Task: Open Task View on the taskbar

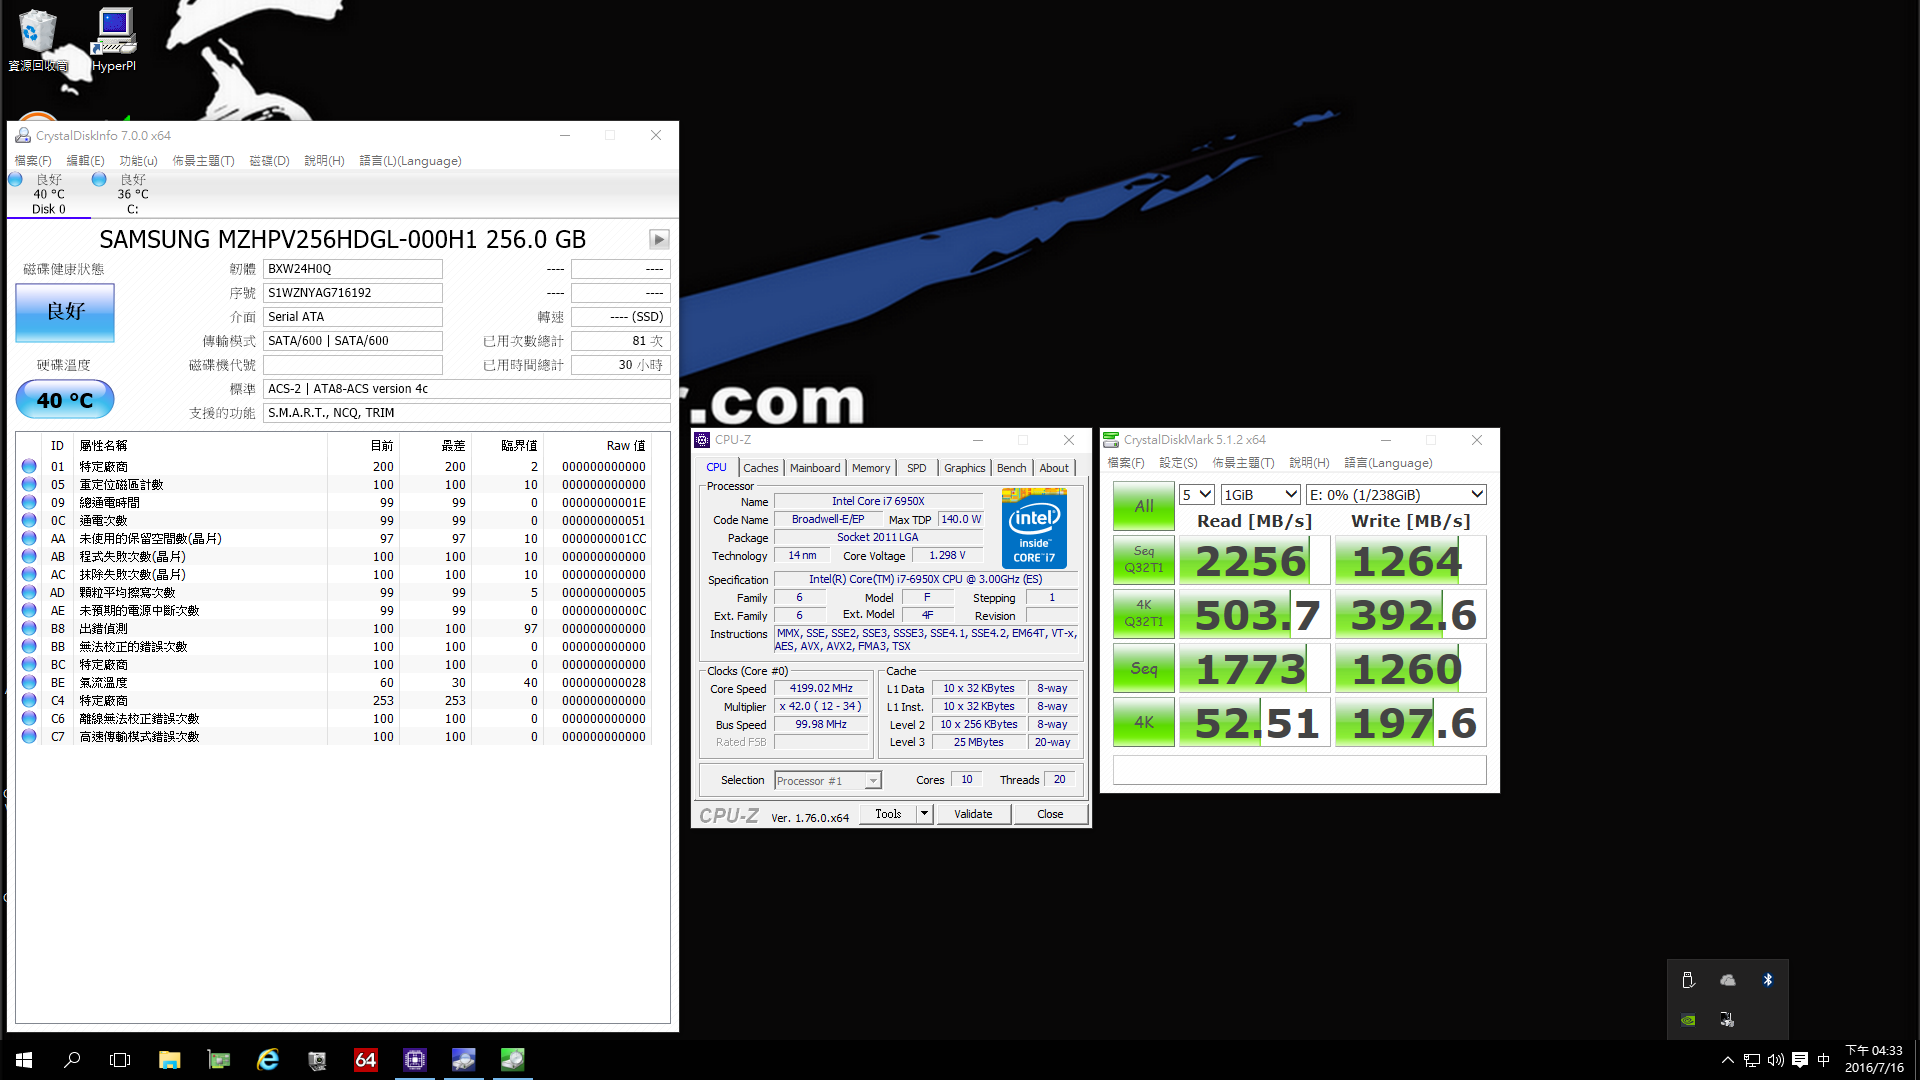Action: pos(120,1060)
